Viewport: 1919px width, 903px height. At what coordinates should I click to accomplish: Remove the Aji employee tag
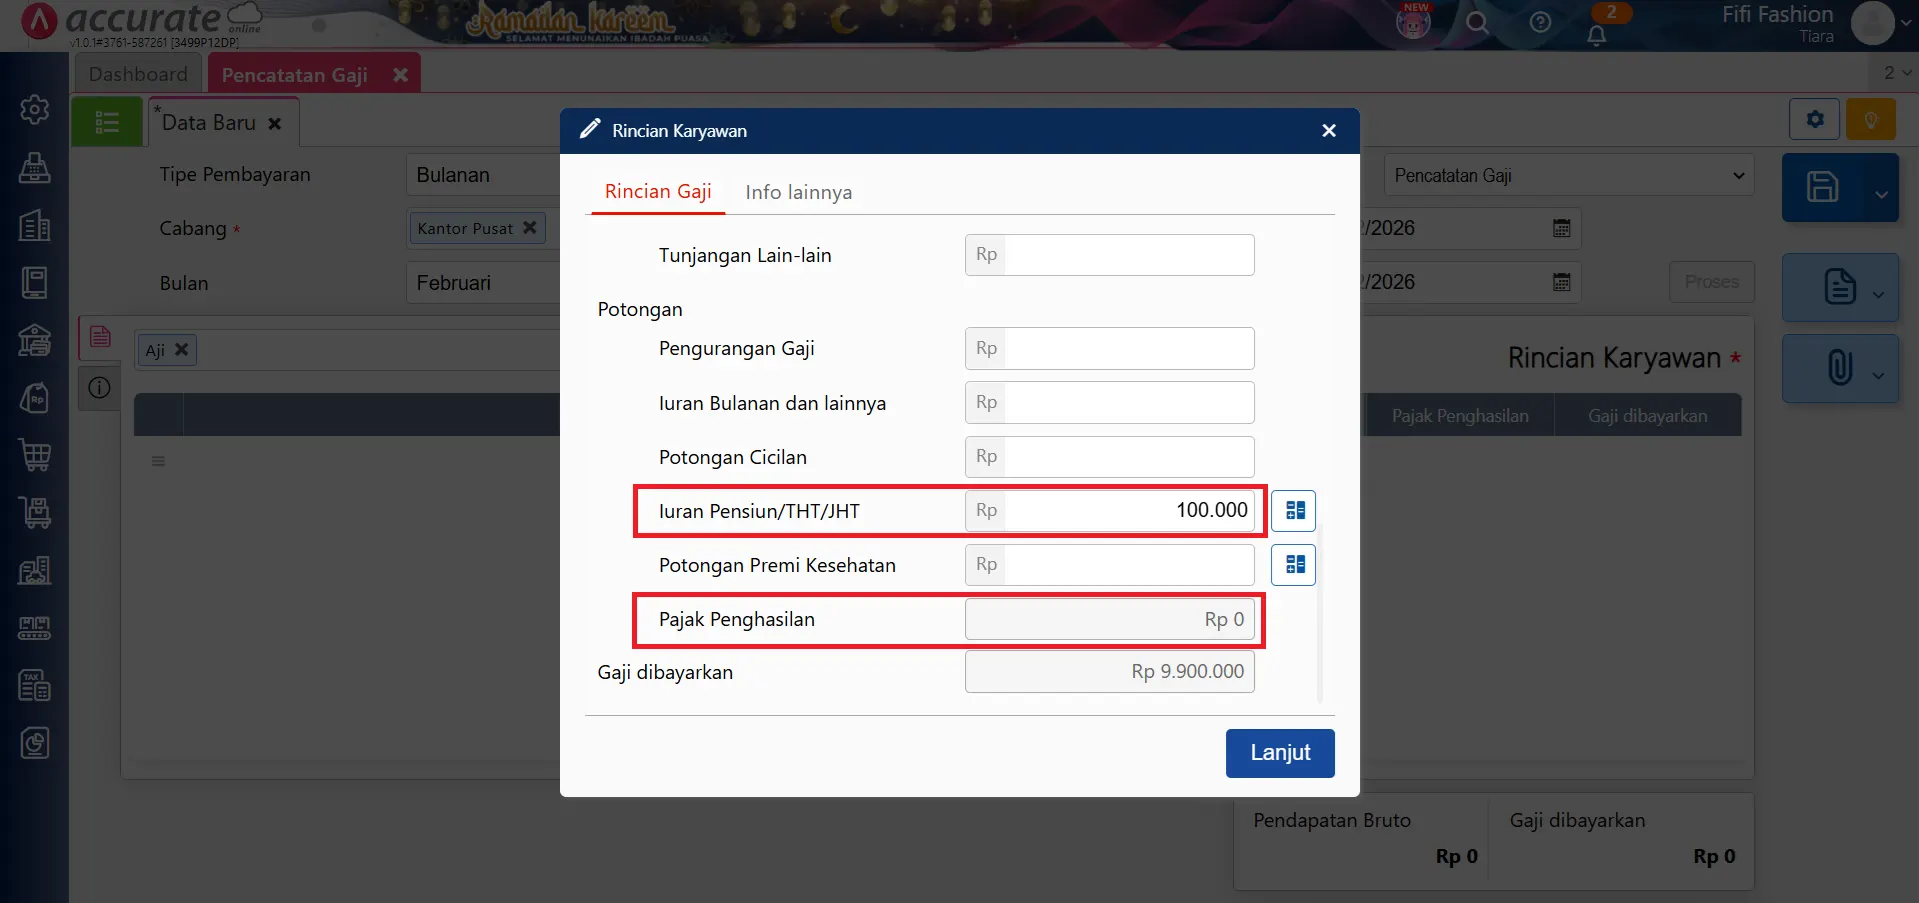pos(181,349)
